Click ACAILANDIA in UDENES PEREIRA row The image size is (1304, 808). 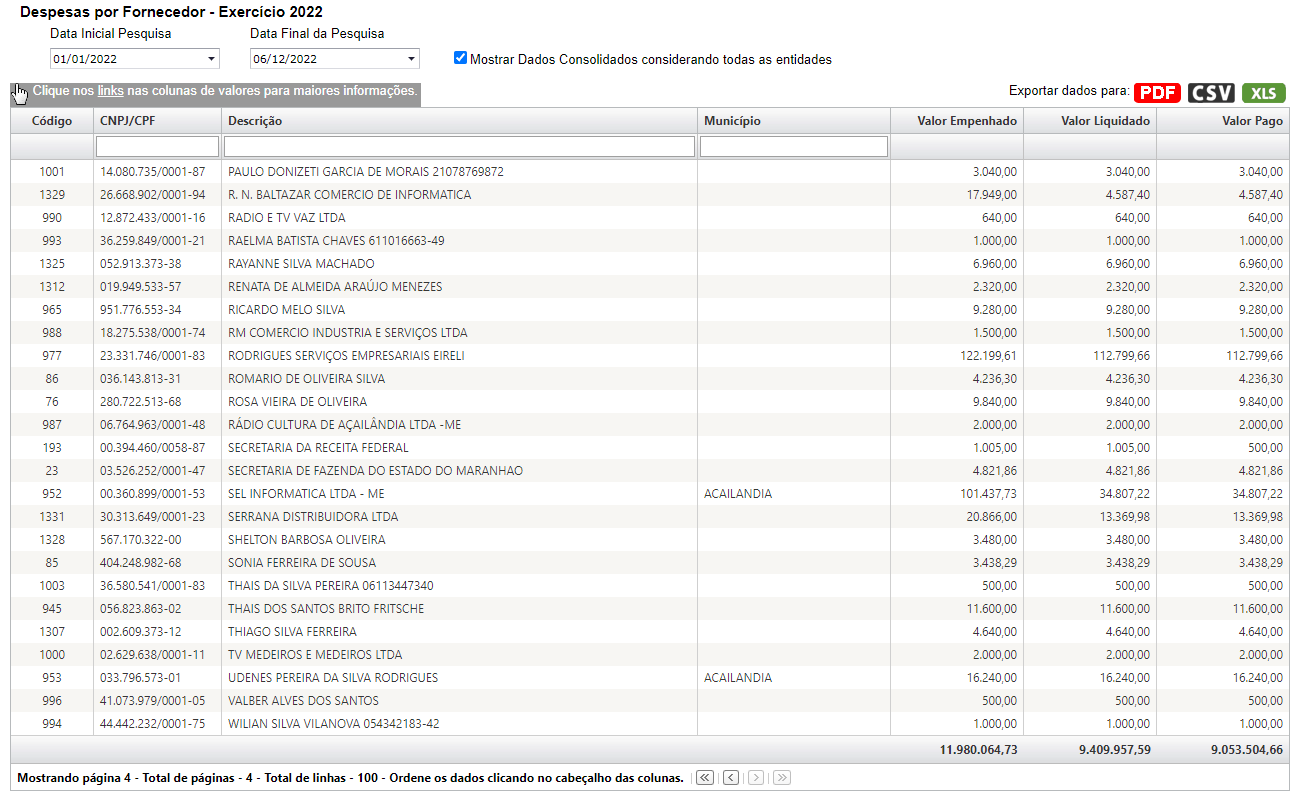click(x=738, y=678)
